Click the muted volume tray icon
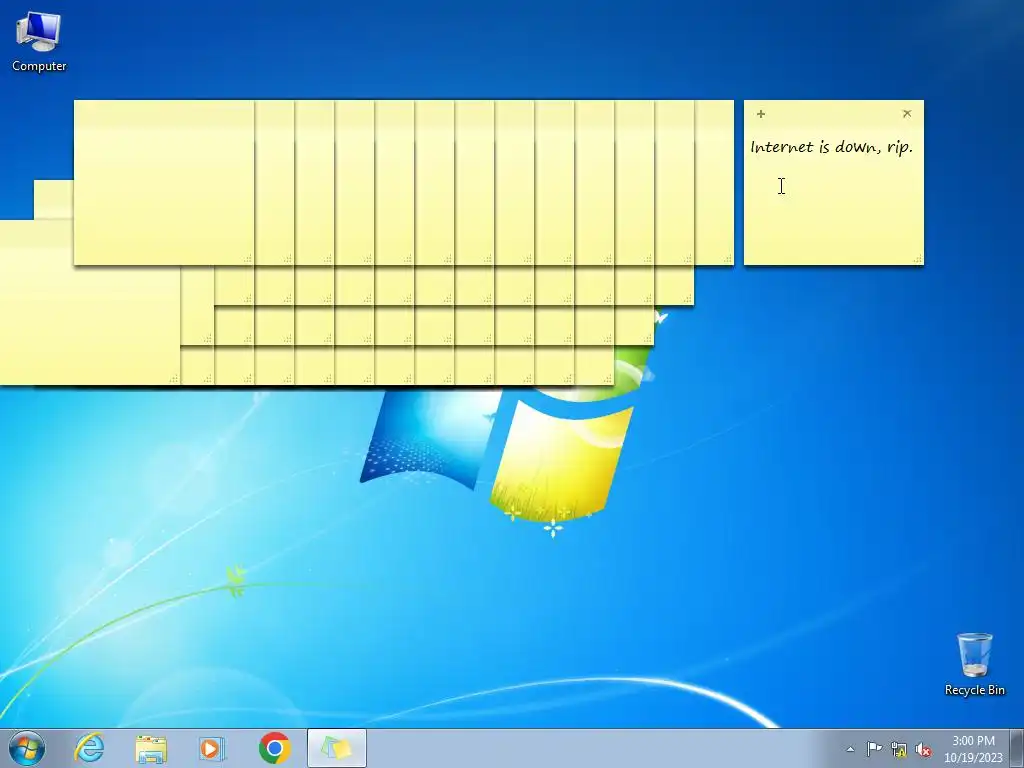This screenshot has height=768, width=1024. (x=923, y=750)
